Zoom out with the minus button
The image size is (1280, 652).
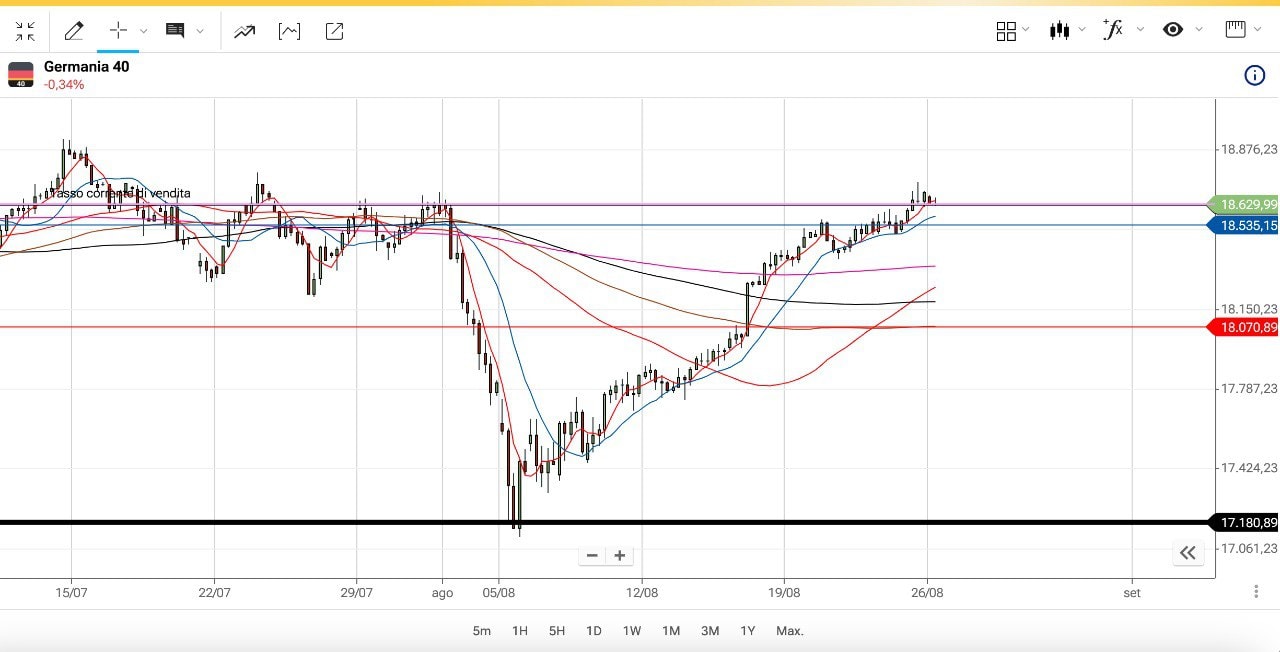[x=592, y=556]
